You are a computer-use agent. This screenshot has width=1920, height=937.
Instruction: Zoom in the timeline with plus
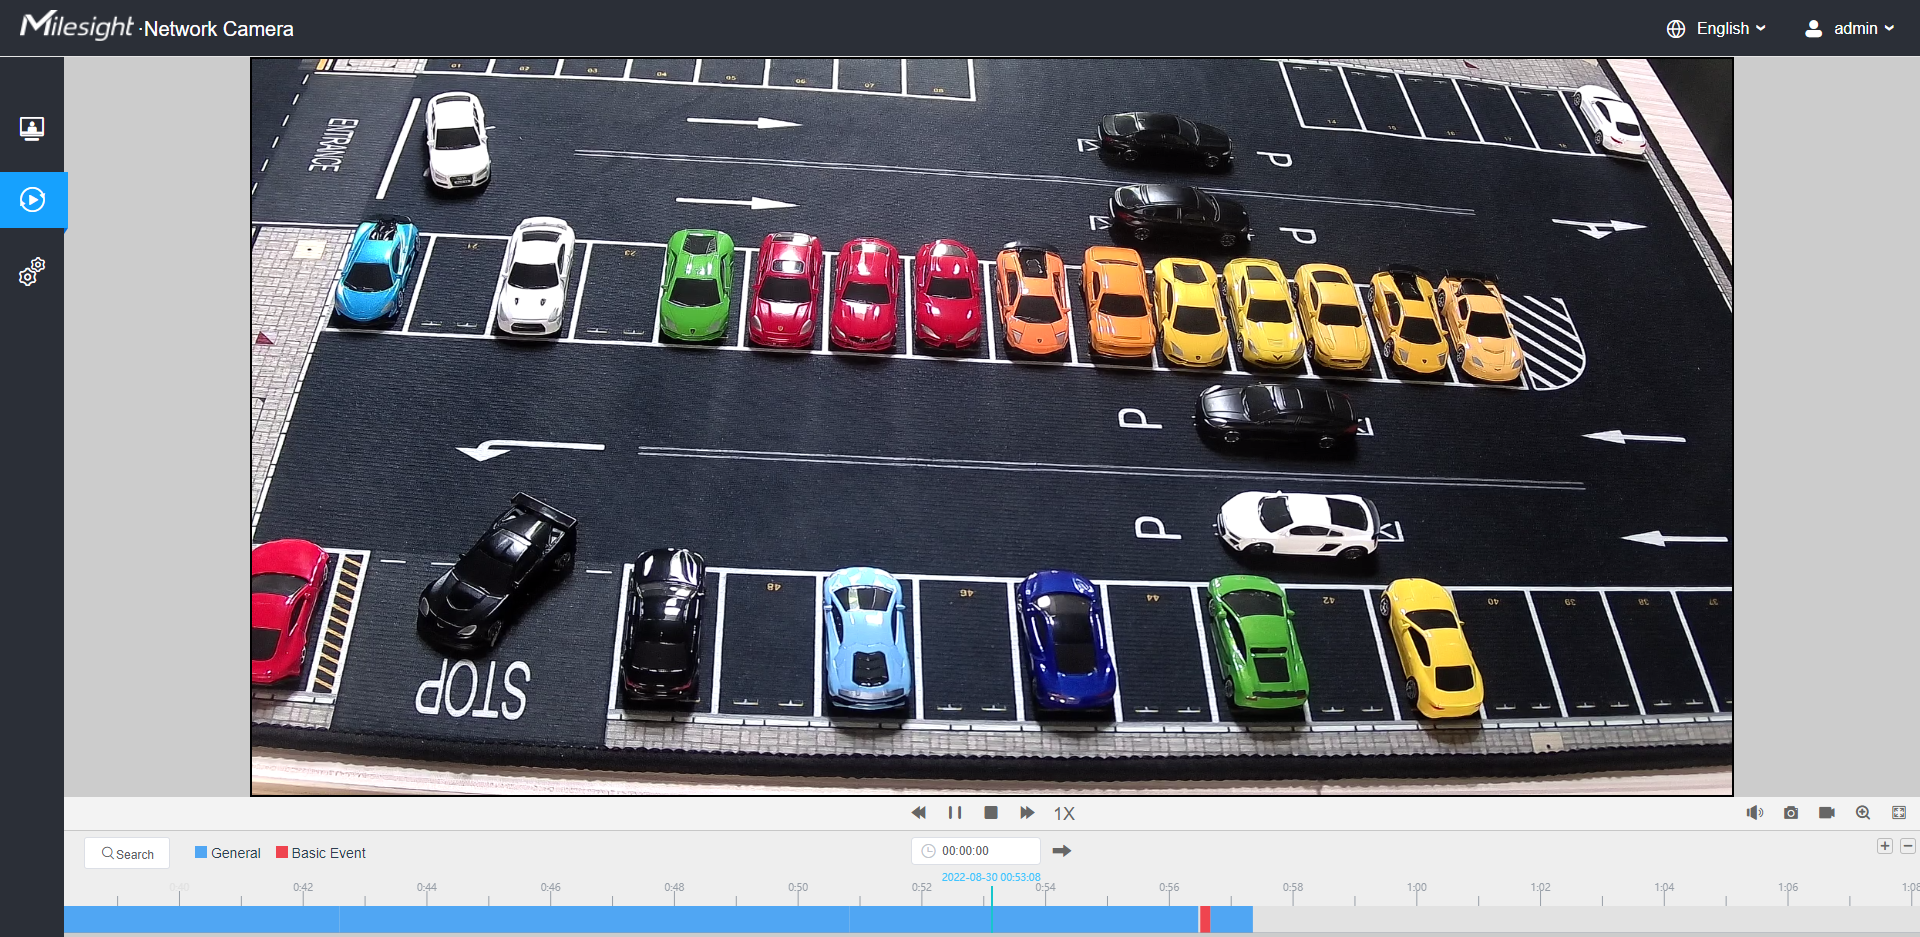(x=1885, y=846)
